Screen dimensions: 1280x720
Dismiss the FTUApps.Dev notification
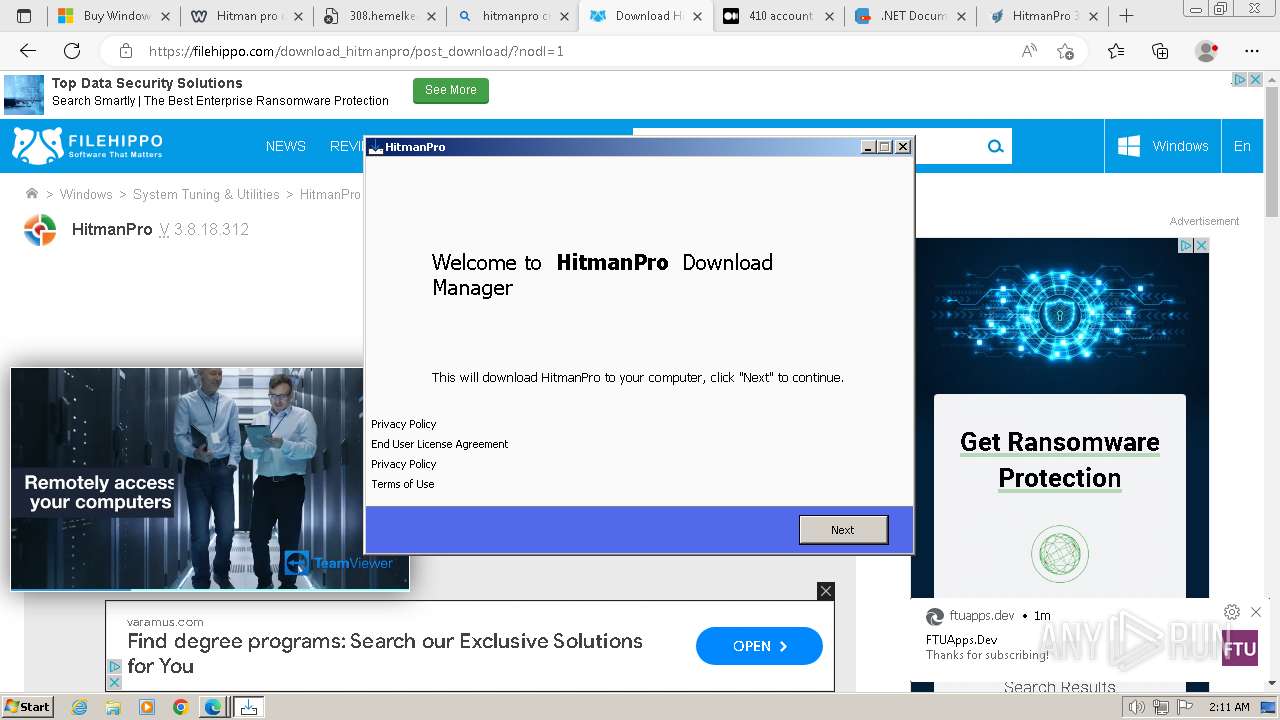click(1256, 612)
